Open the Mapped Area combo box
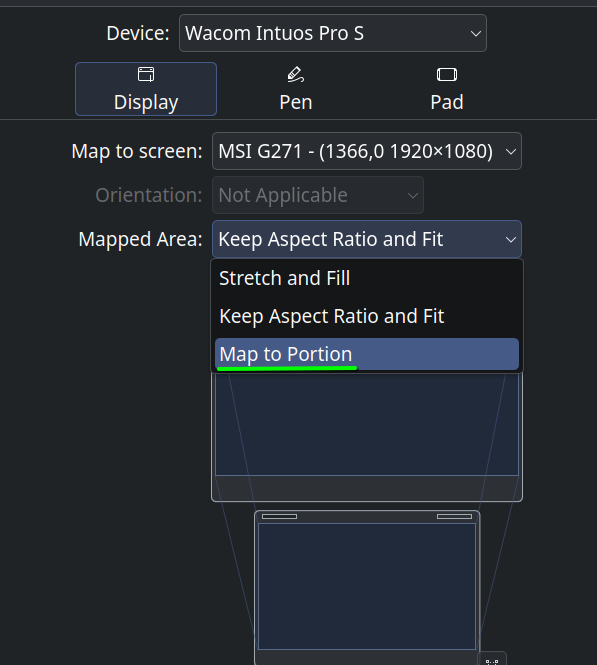This screenshot has height=665, width=597. [x=367, y=239]
